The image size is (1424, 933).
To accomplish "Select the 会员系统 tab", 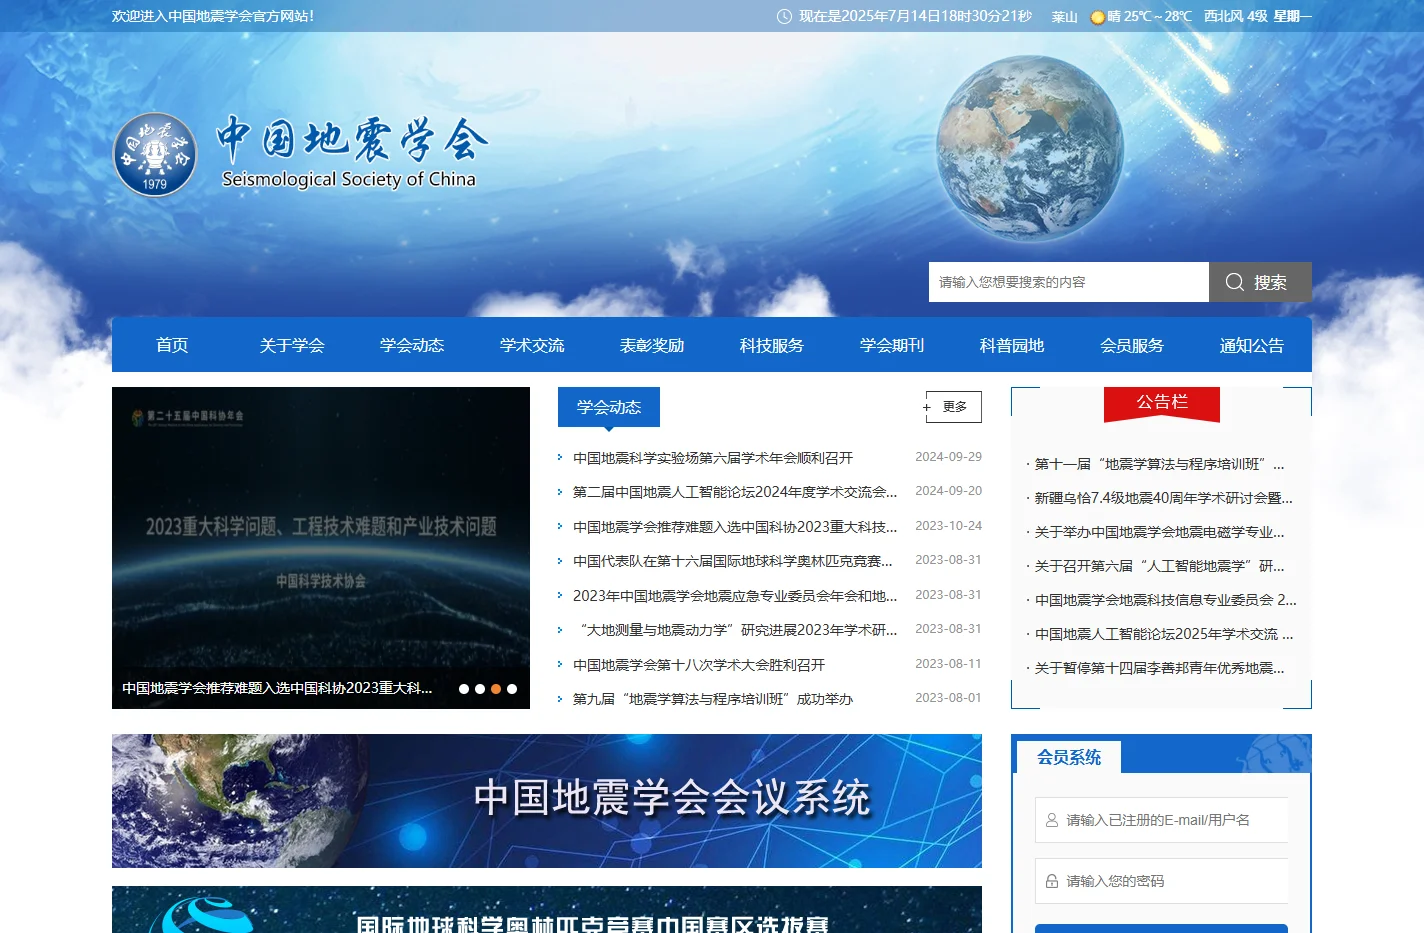I will pyautogui.click(x=1069, y=757).
